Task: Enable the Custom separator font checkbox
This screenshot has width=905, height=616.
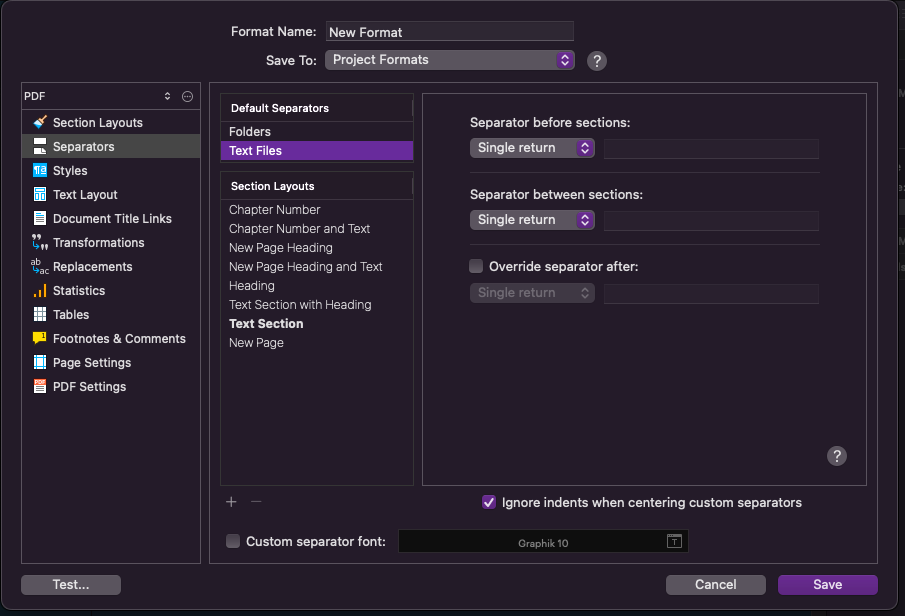Action: (233, 541)
